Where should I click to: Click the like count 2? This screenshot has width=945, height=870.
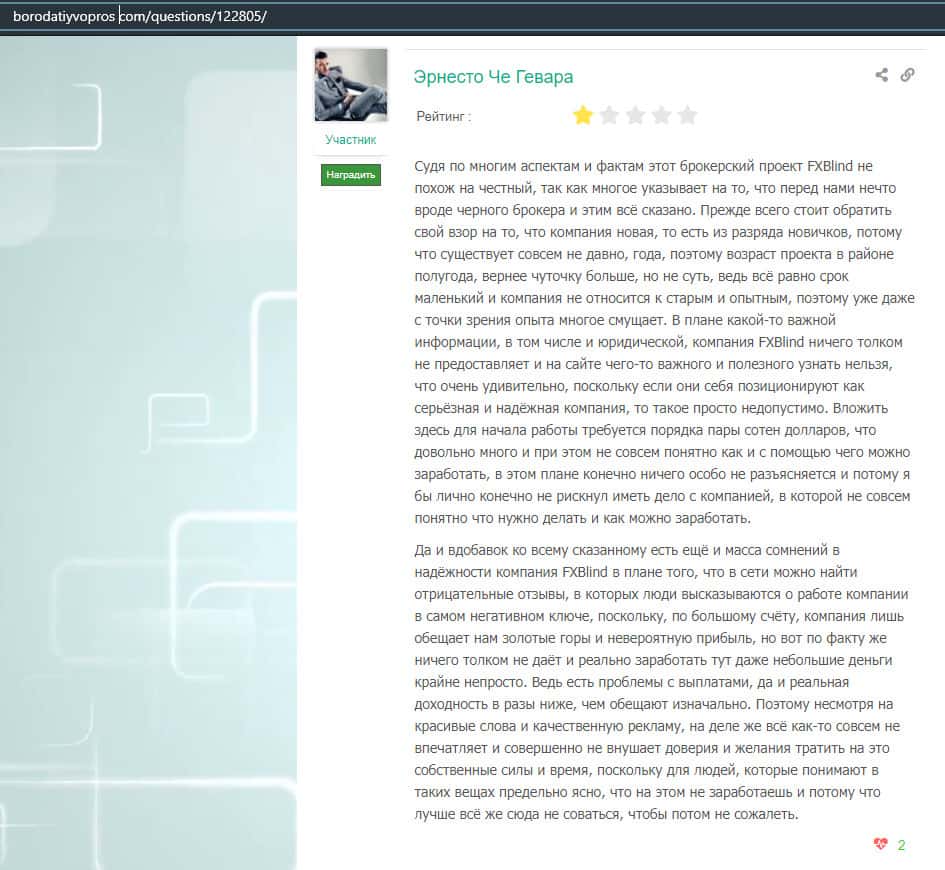901,845
